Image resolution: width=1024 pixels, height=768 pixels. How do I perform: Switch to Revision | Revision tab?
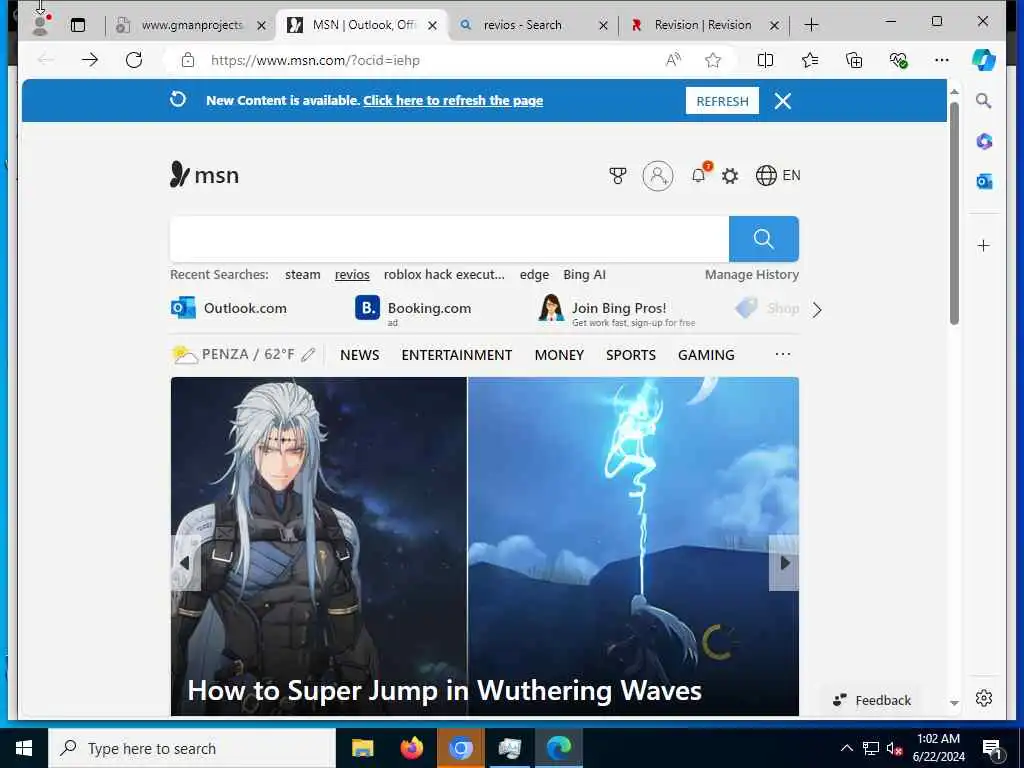click(x=703, y=25)
